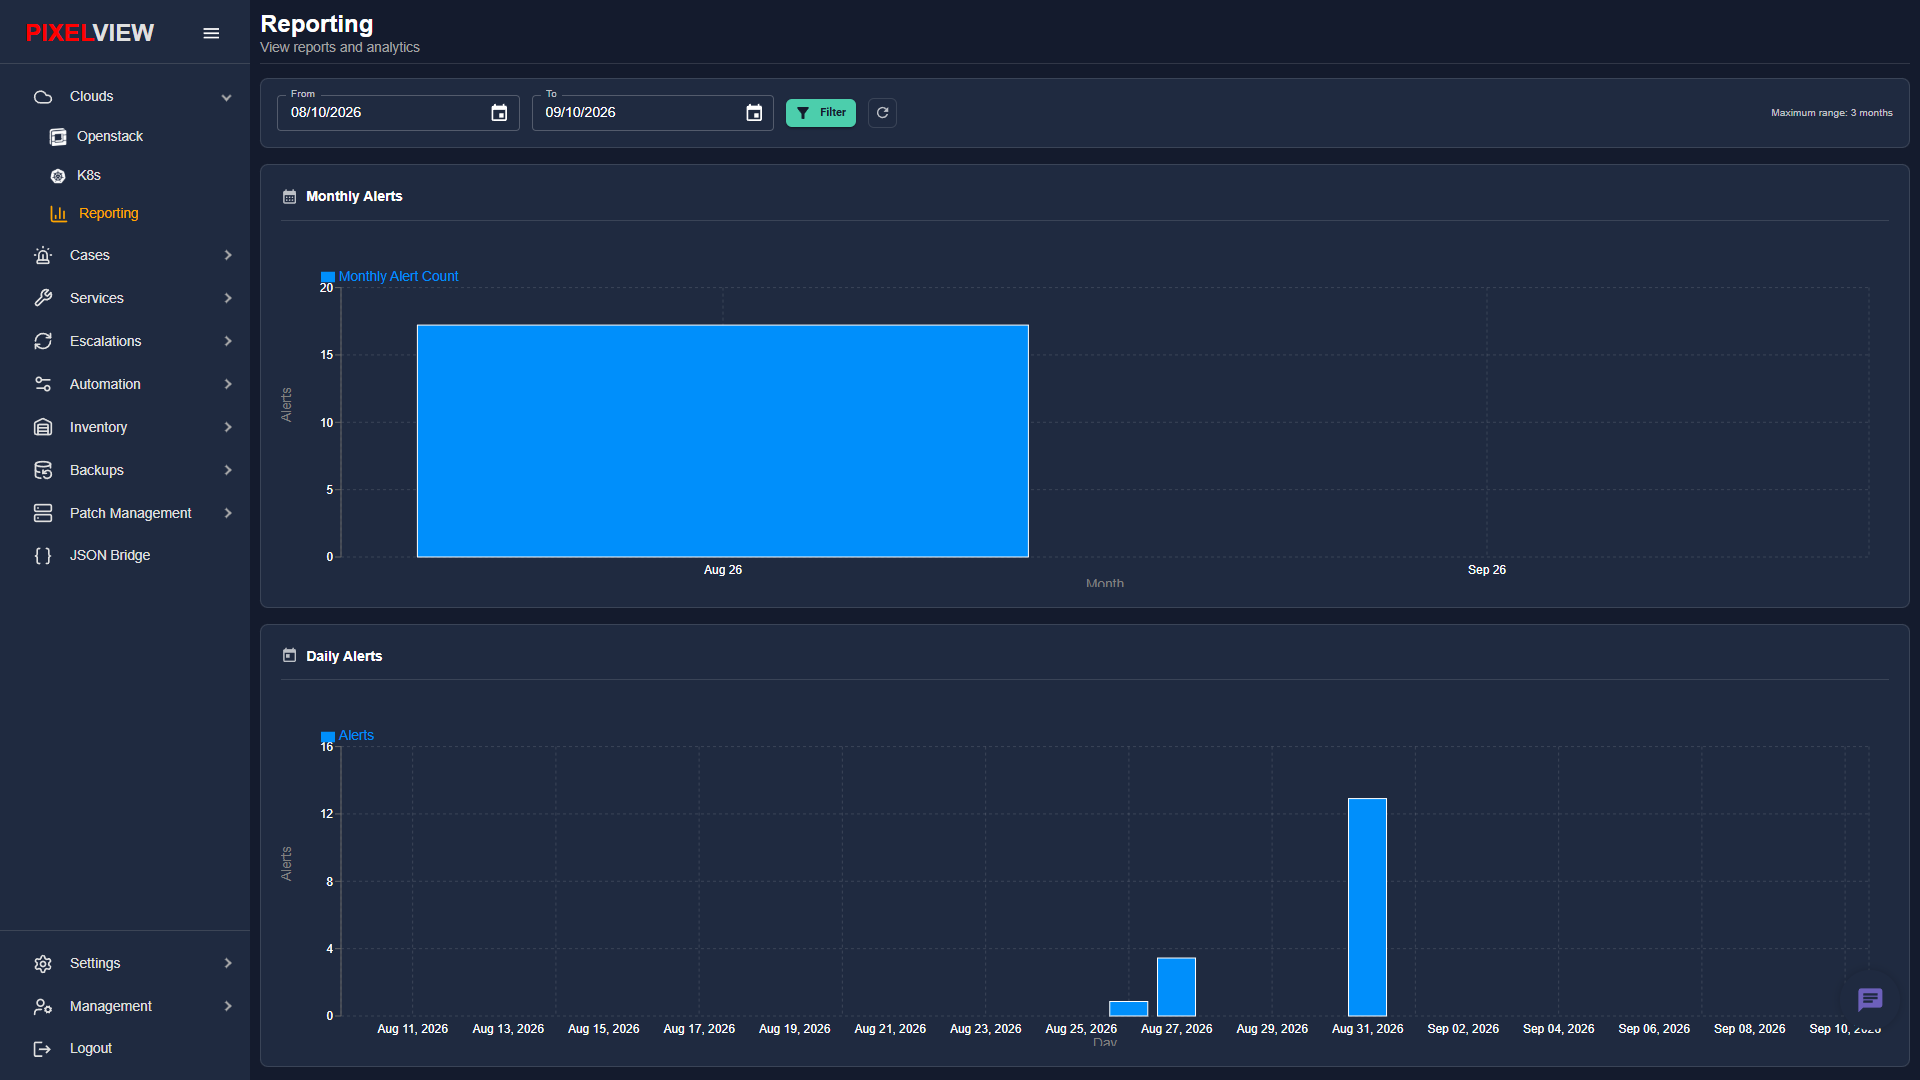Click the JSON Bridge braces icon

tap(43, 555)
